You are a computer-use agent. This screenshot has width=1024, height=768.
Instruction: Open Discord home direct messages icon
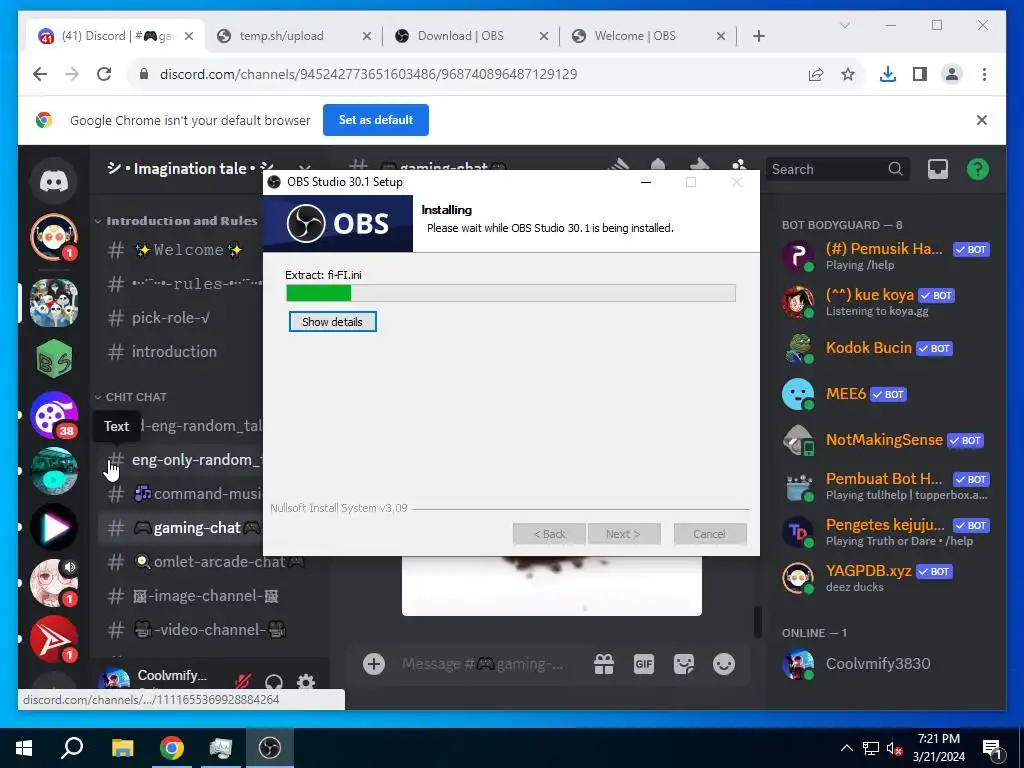click(54, 180)
